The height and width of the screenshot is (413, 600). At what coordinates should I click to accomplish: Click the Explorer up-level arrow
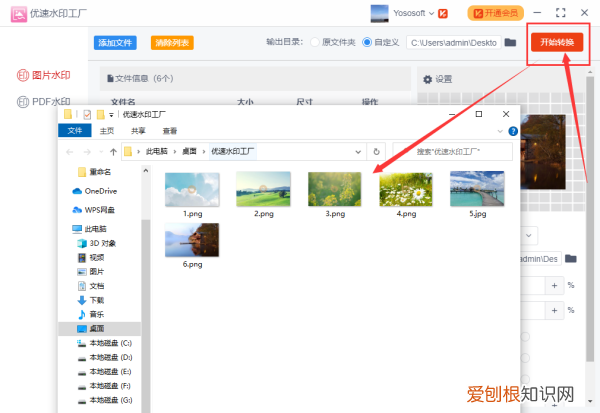(113, 152)
